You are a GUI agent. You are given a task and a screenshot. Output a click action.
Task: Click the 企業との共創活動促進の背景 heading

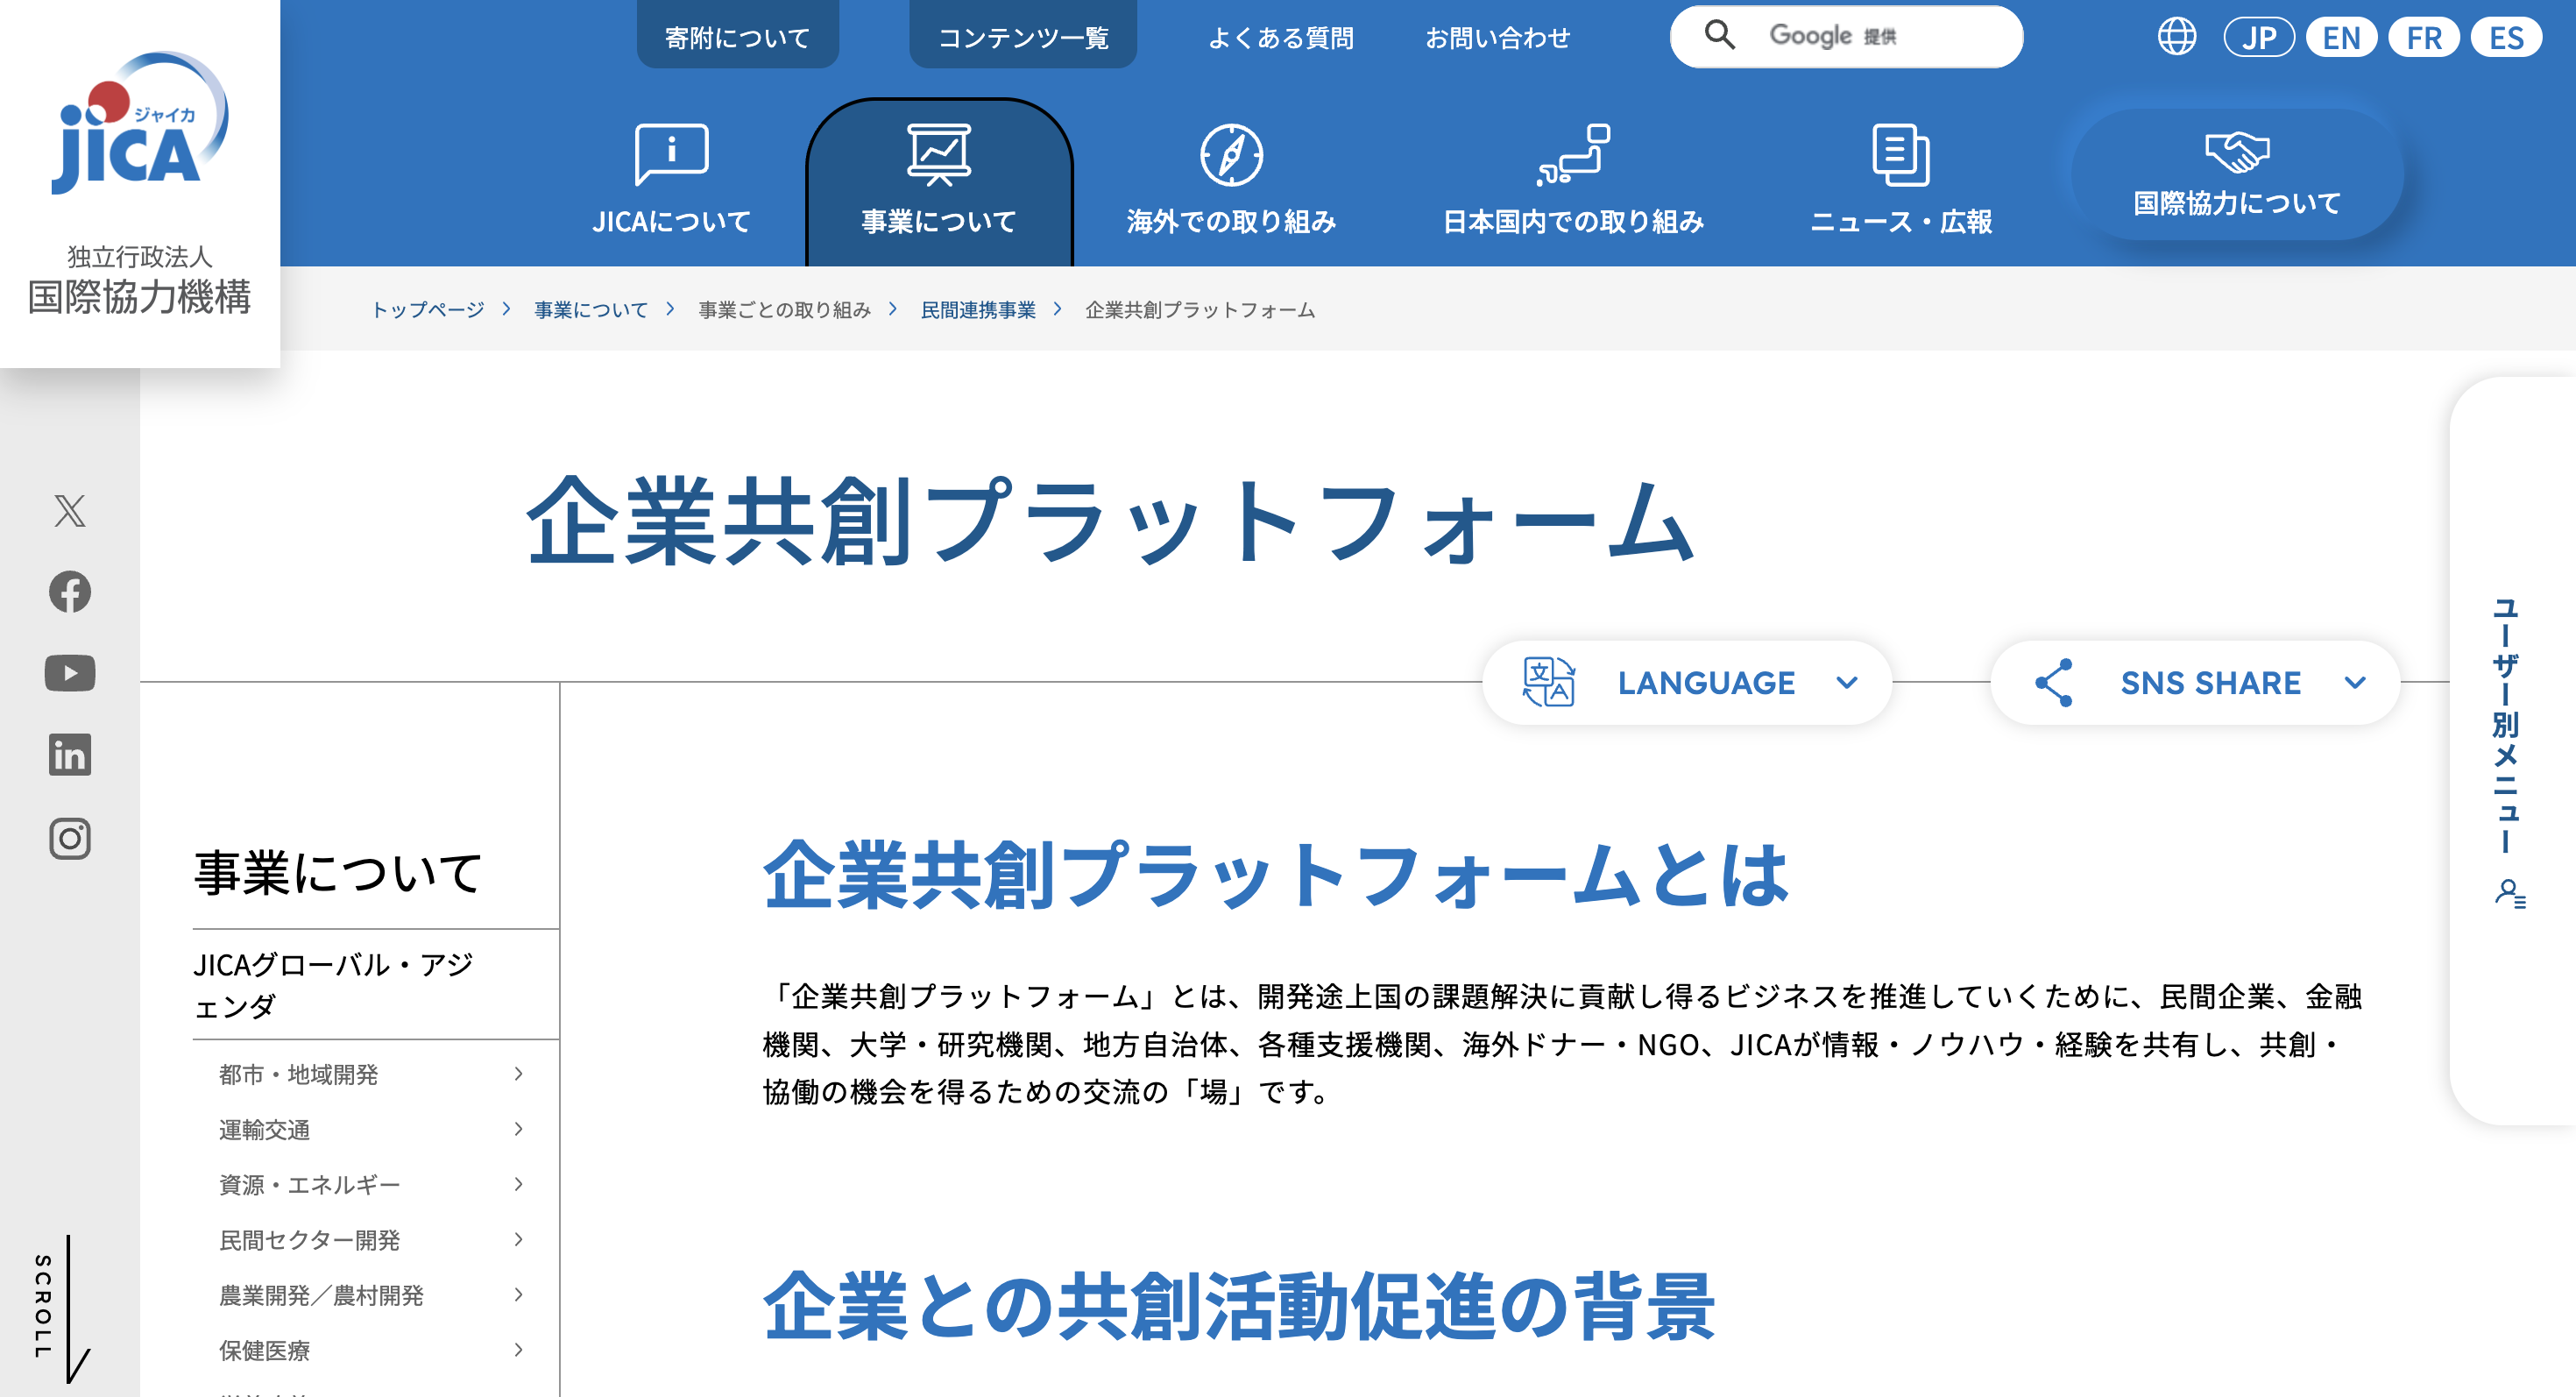click(x=1239, y=1305)
